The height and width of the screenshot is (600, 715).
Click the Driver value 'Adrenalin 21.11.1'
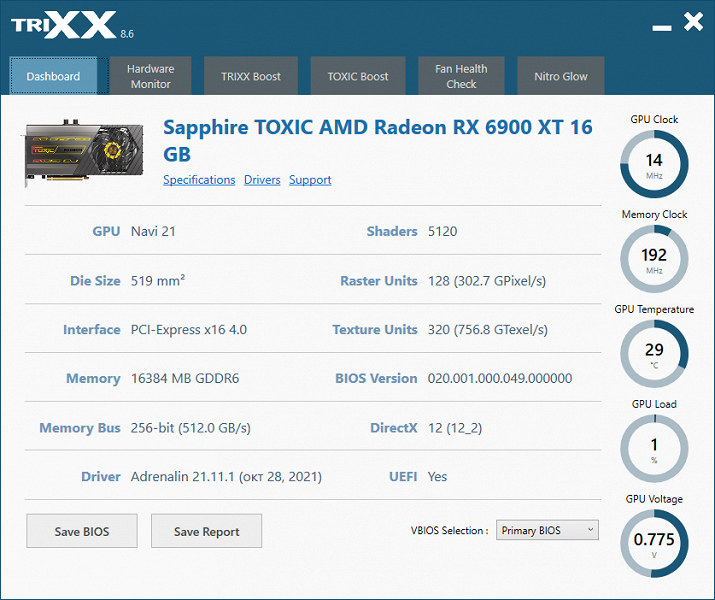(x=182, y=476)
